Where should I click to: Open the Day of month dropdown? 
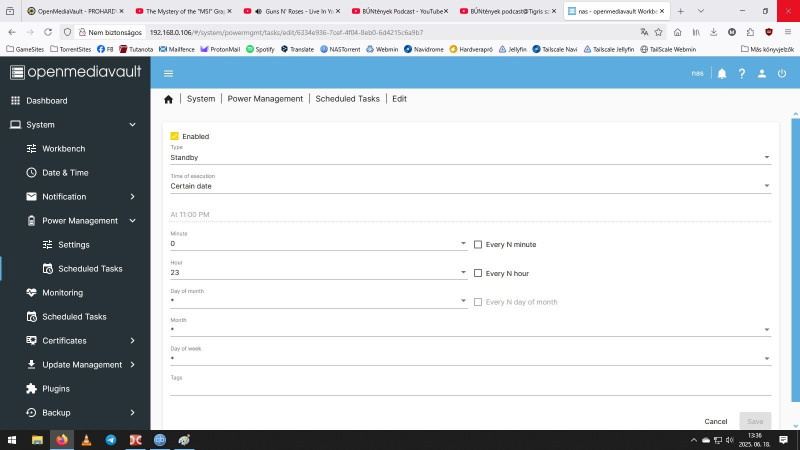319,301
